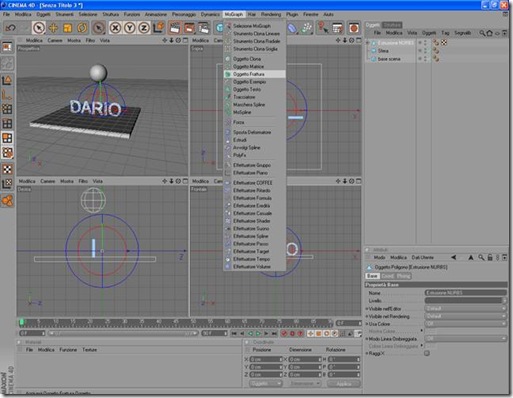This screenshot has width=513, height=398.
Task: Click the Nome input field
Action: (466, 293)
